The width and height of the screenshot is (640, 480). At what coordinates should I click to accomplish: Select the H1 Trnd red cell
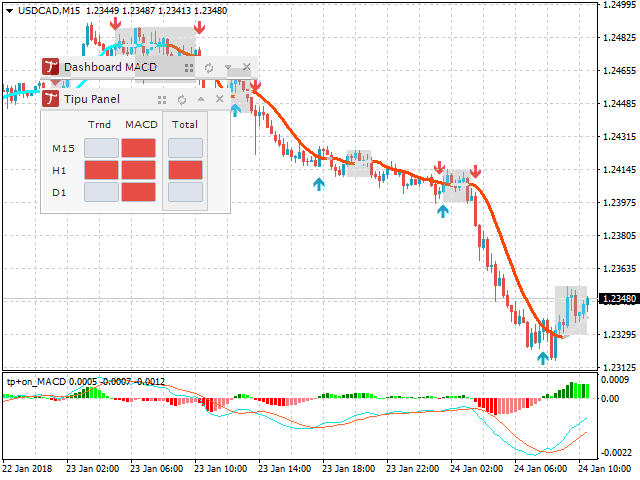[x=101, y=170]
